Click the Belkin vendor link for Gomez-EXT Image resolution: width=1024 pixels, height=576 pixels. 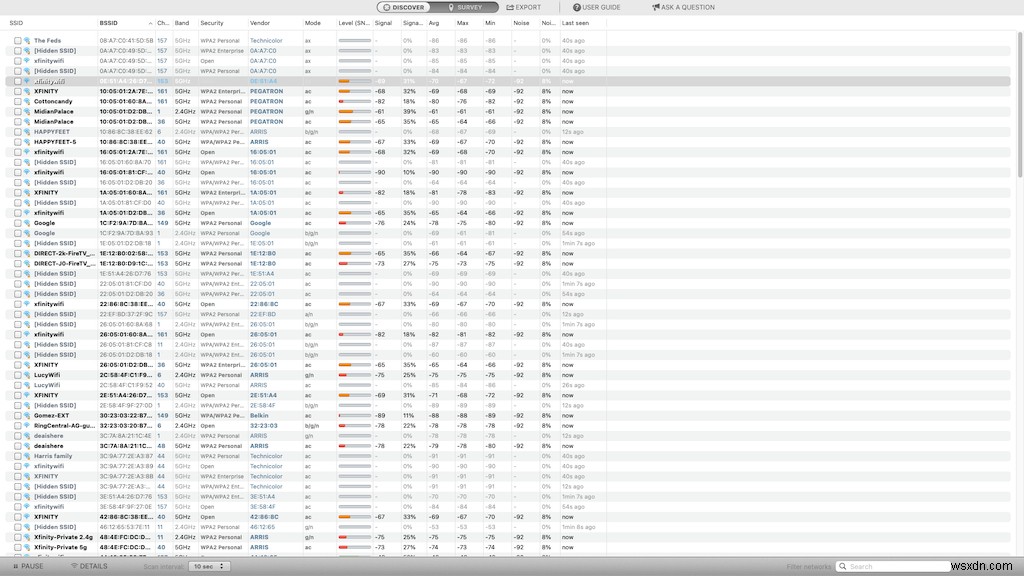259,415
